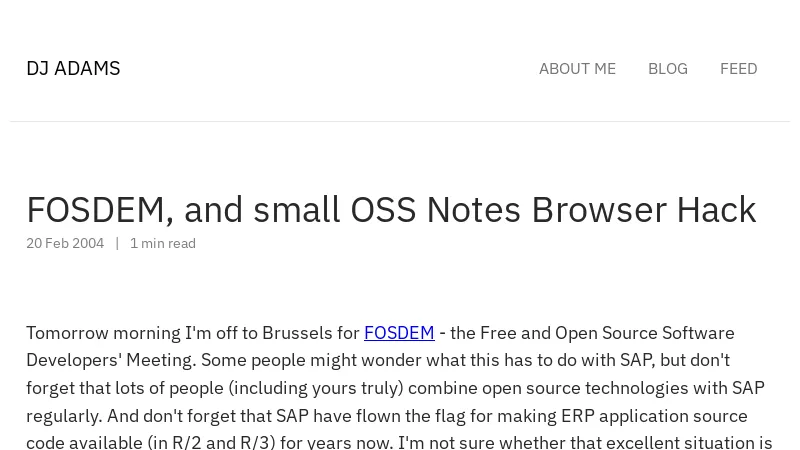800x450 pixels.
Task: Click the word "Hack" in the title
Action: coord(716,209)
